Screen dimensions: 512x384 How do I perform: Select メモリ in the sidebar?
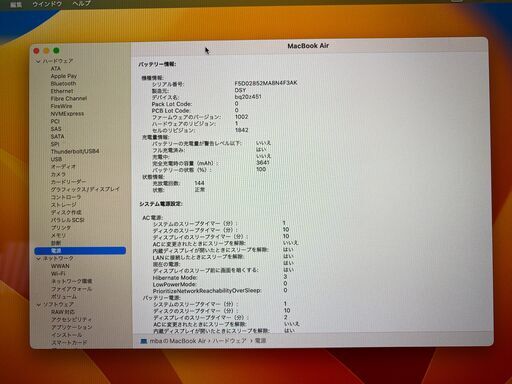tap(58, 235)
